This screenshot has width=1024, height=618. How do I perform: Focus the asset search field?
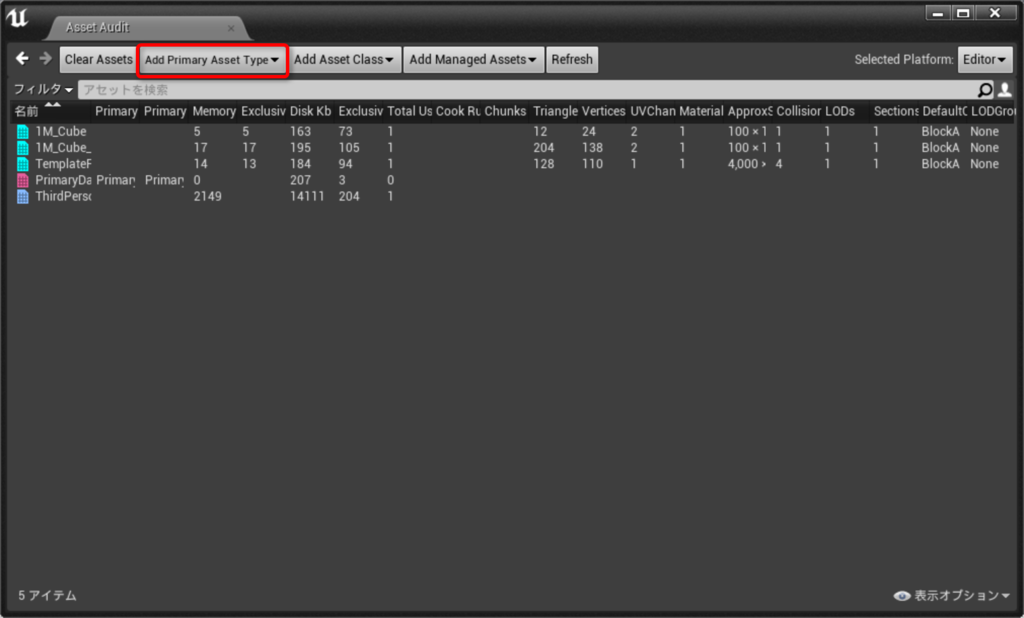pos(528,89)
